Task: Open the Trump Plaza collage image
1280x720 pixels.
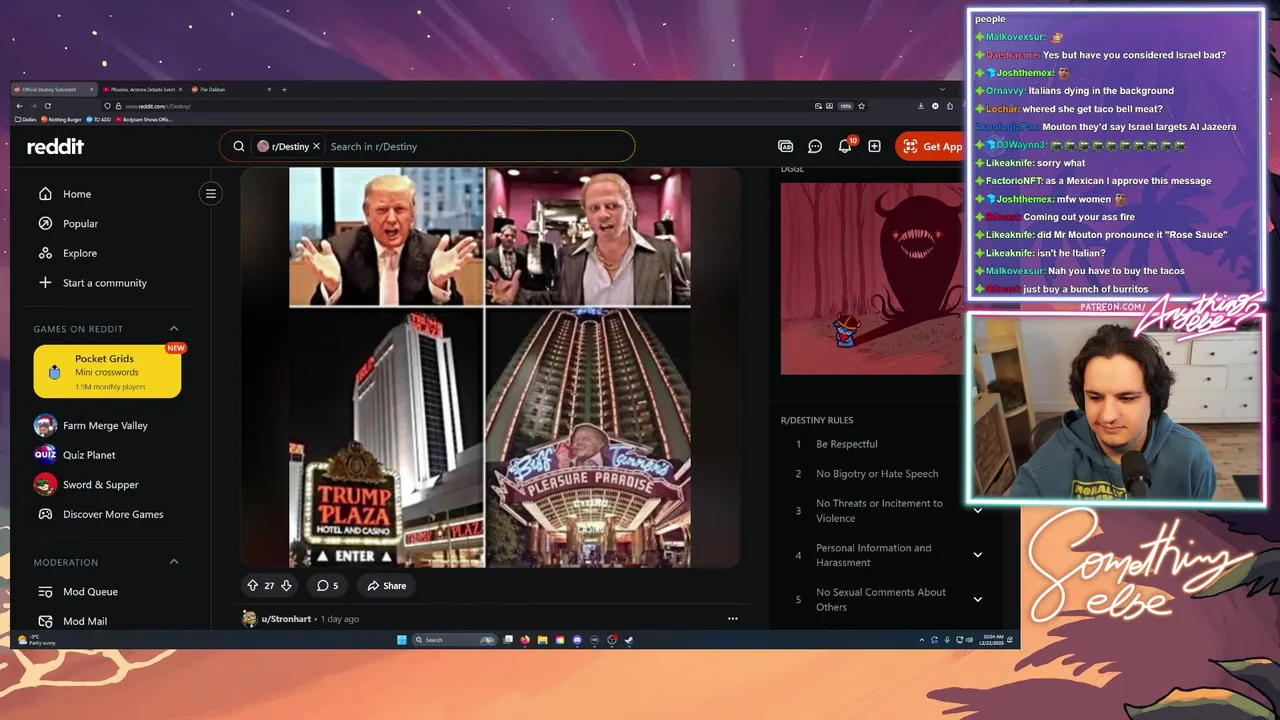Action: (490, 367)
